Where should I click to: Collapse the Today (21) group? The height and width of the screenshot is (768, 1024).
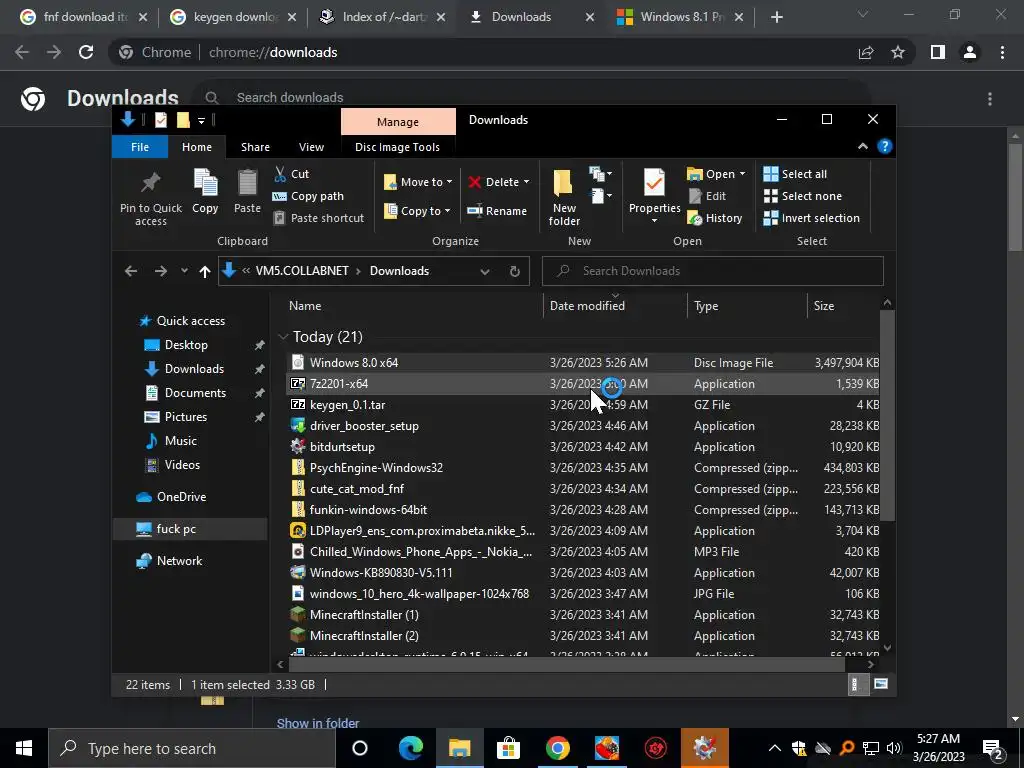tap(283, 337)
